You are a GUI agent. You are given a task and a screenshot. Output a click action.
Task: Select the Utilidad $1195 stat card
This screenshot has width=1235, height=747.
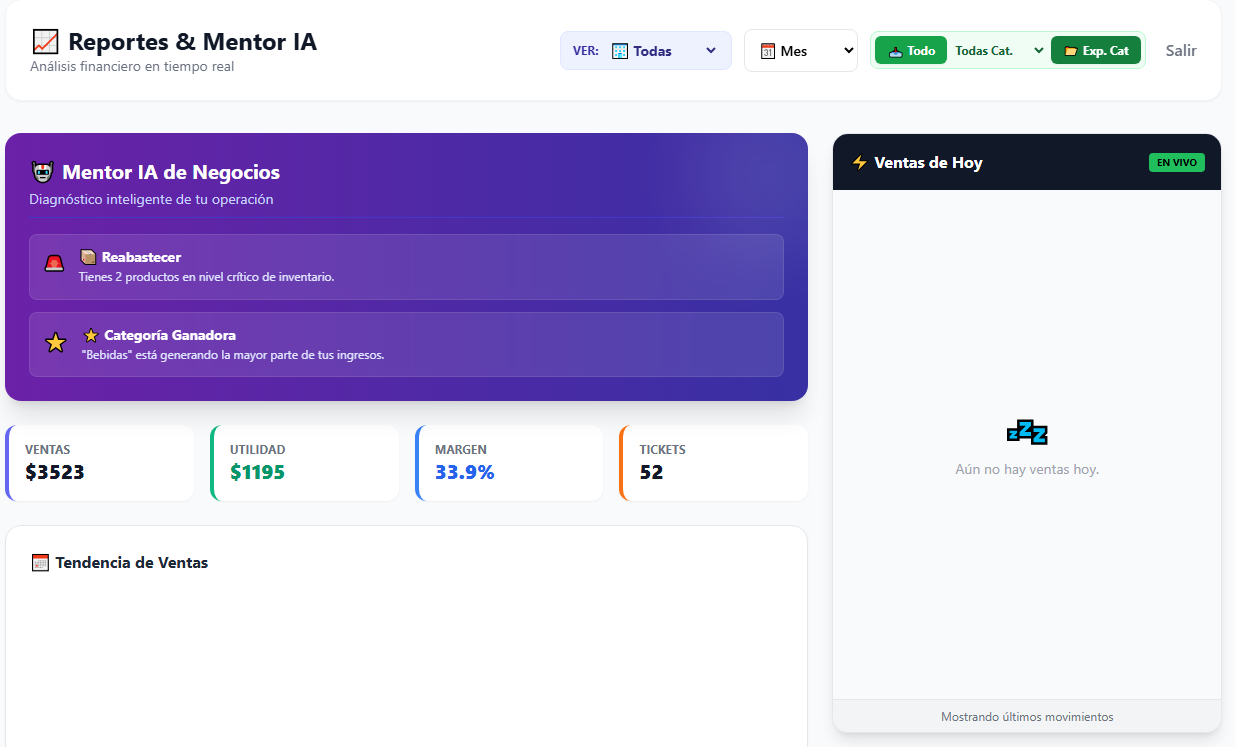[305, 463]
